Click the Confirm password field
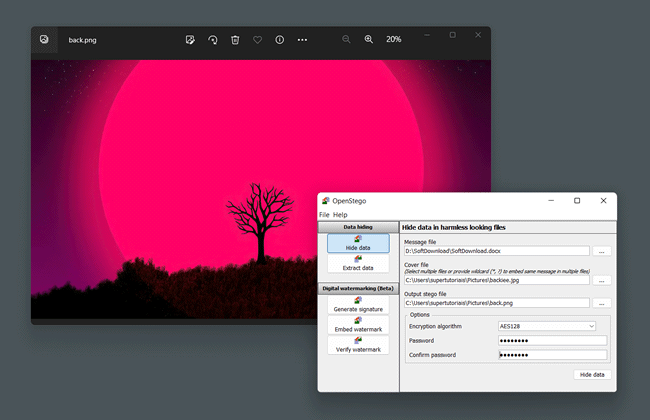The width and height of the screenshot is (650, 420). (x=552, y=355)
